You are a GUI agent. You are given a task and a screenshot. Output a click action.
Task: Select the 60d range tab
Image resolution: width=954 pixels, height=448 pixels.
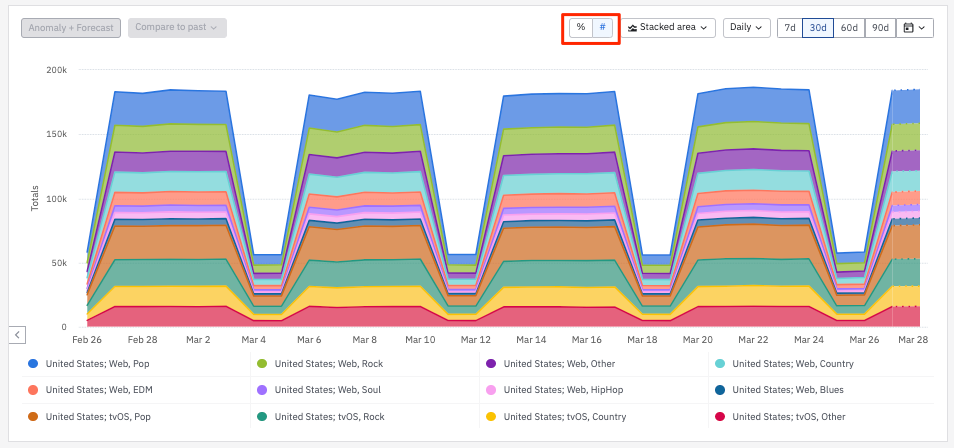849,28
